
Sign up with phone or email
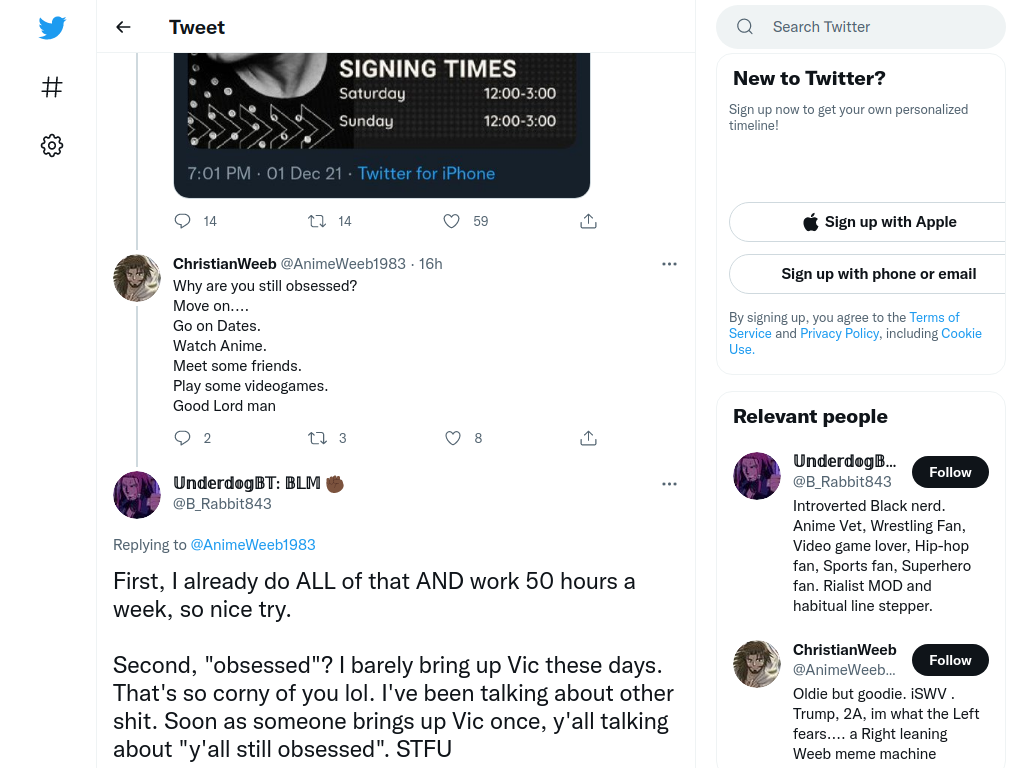click(876, 274)
